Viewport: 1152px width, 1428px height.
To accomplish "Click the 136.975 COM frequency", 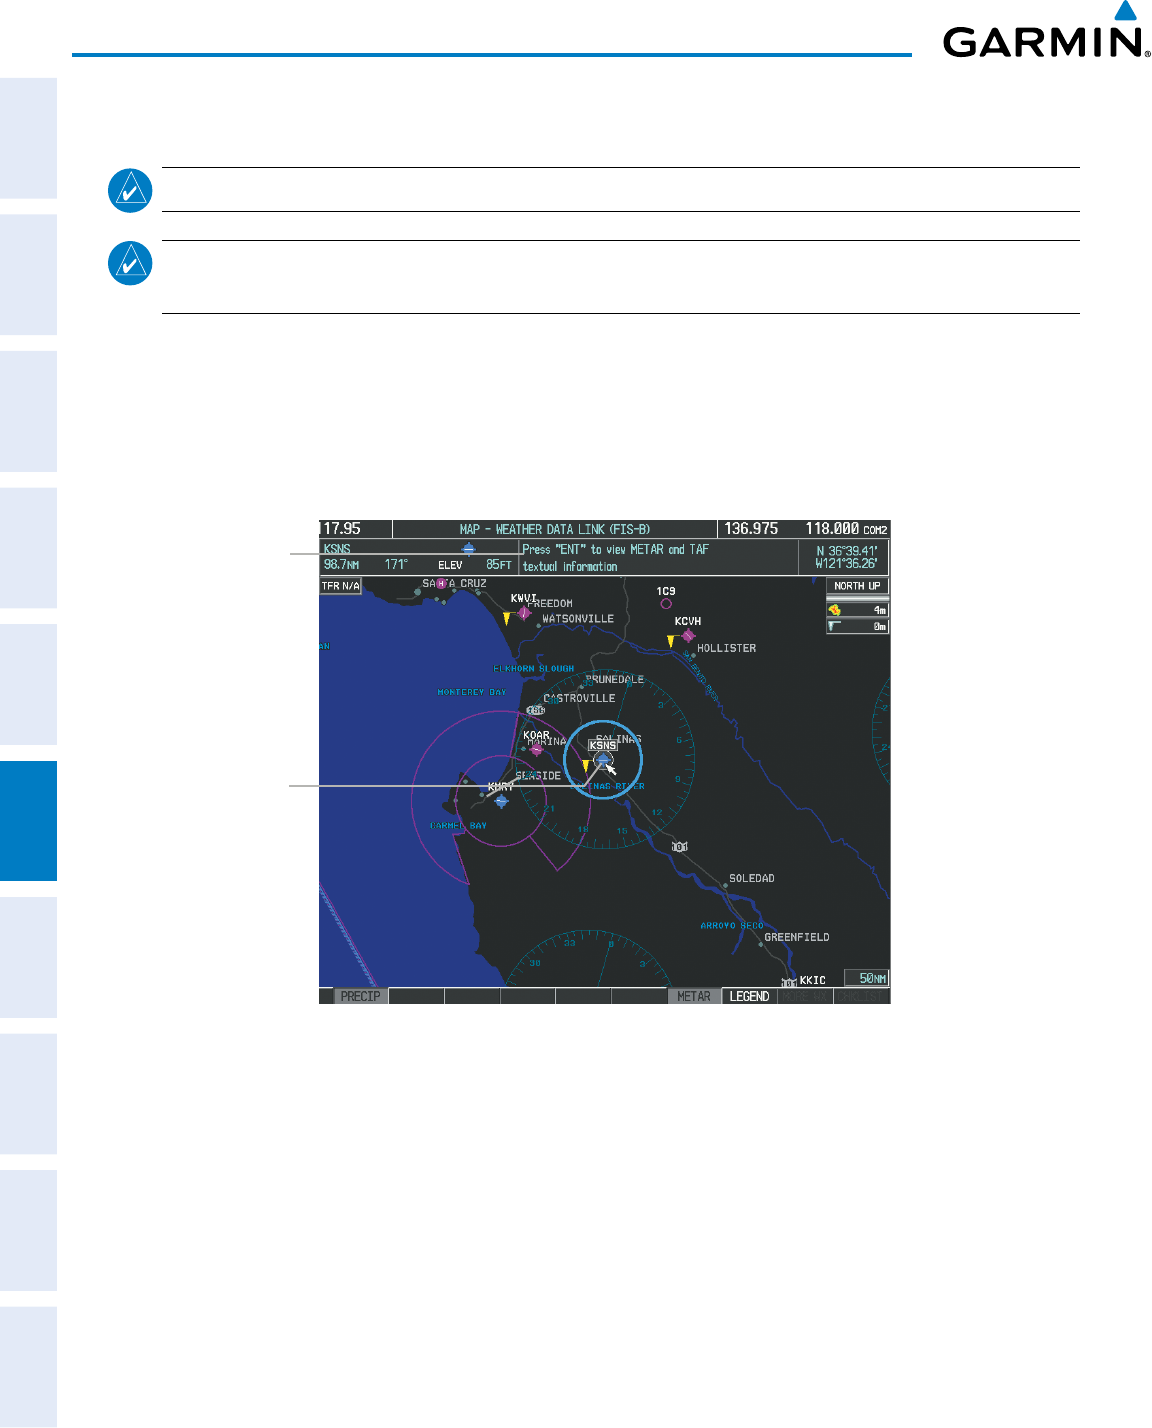I will (751, 529).
